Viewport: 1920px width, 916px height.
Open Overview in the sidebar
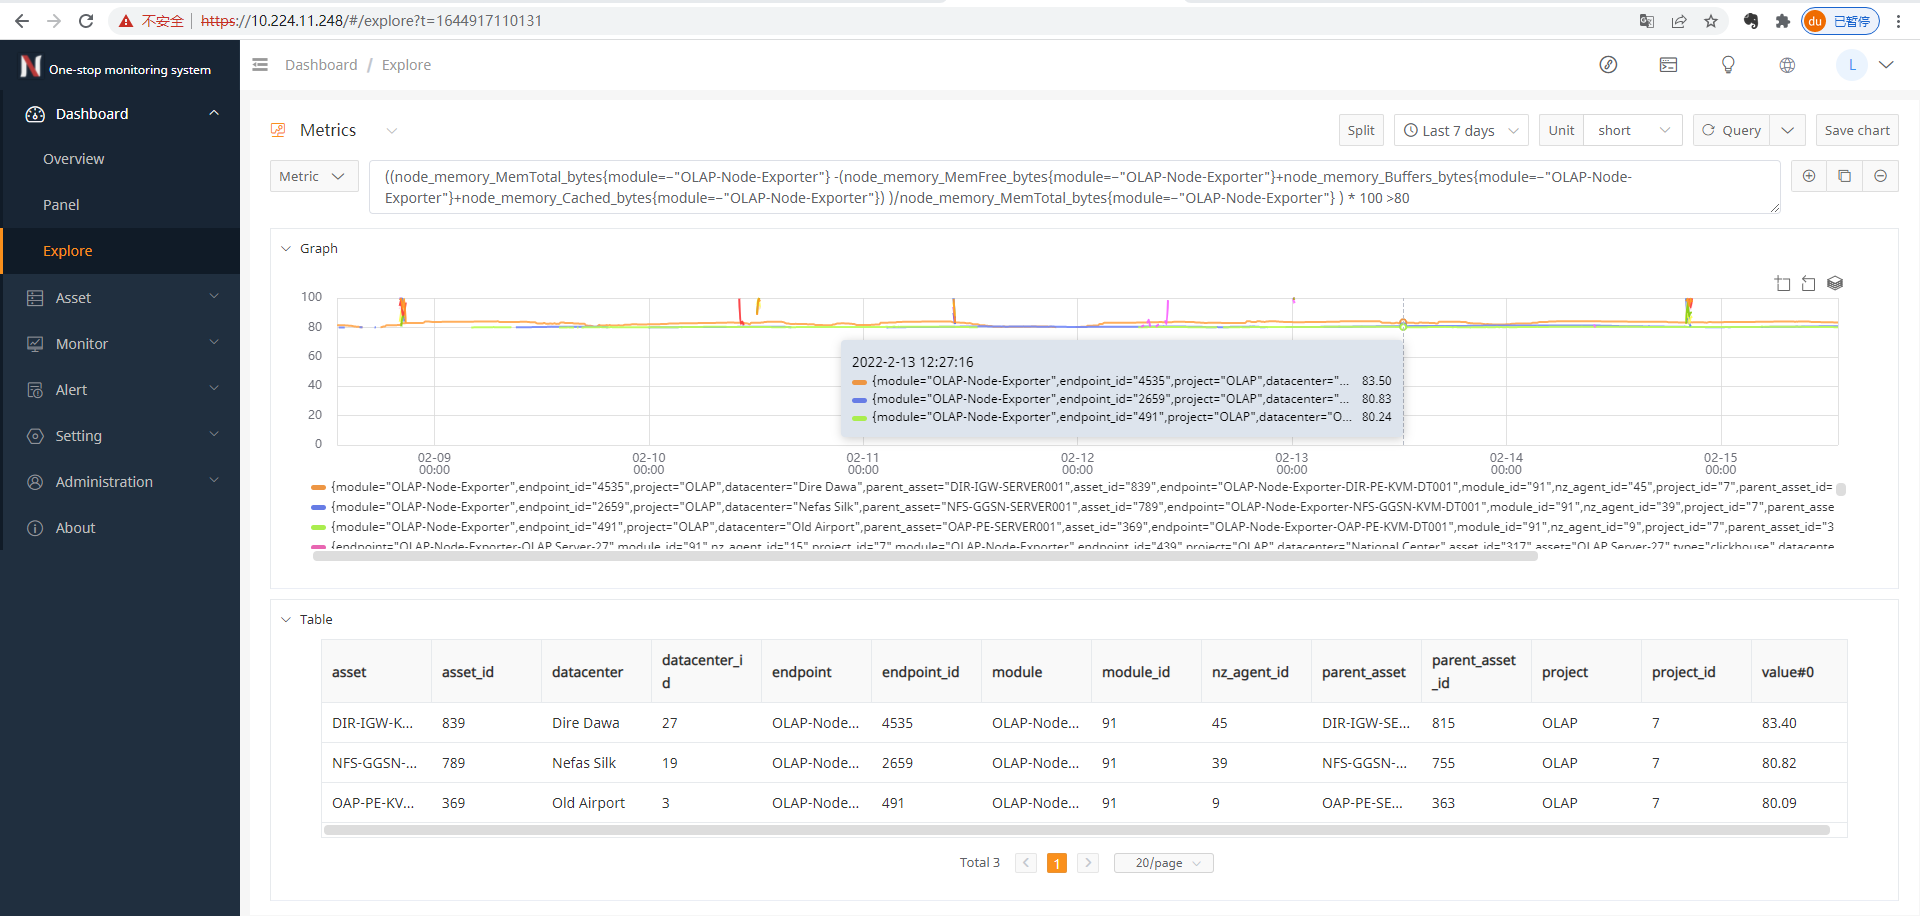pos(73,159)
